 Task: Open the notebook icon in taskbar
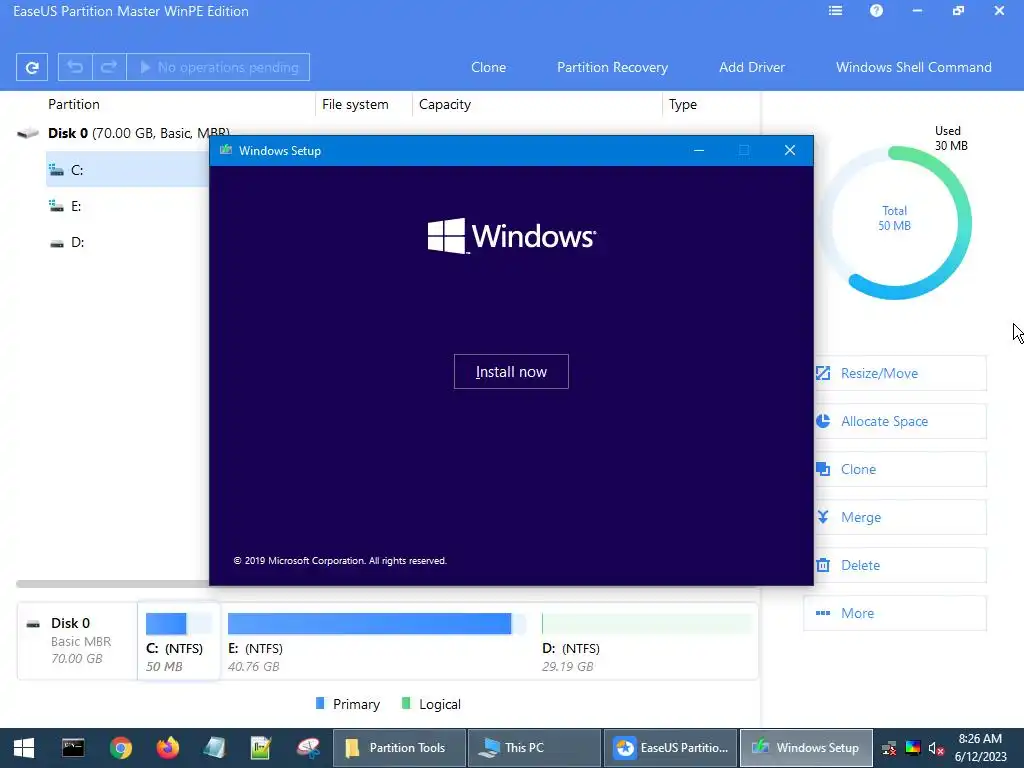pos(214,748)
